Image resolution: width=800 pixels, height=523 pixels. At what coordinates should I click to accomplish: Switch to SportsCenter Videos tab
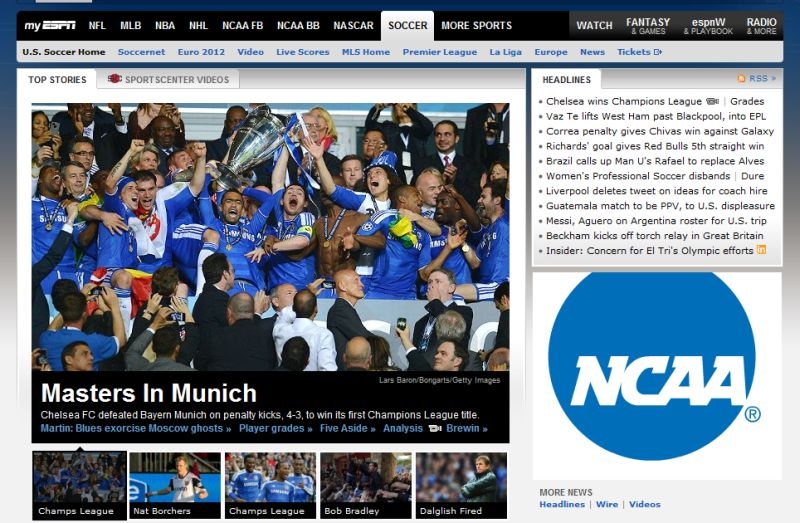pyautogui.click(x=168, y=79)
